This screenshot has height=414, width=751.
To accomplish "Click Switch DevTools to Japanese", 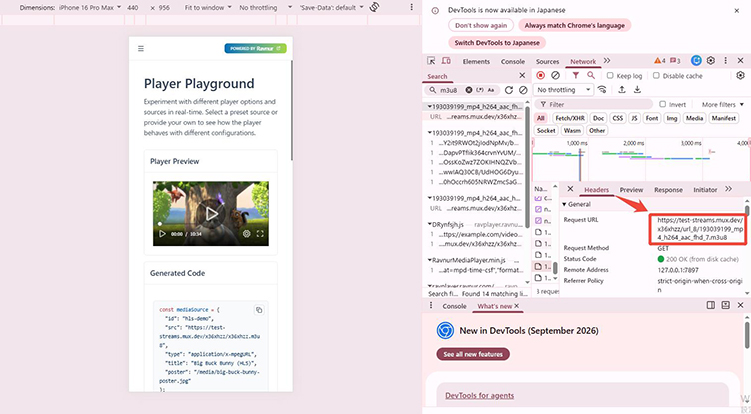I will 497,43.
